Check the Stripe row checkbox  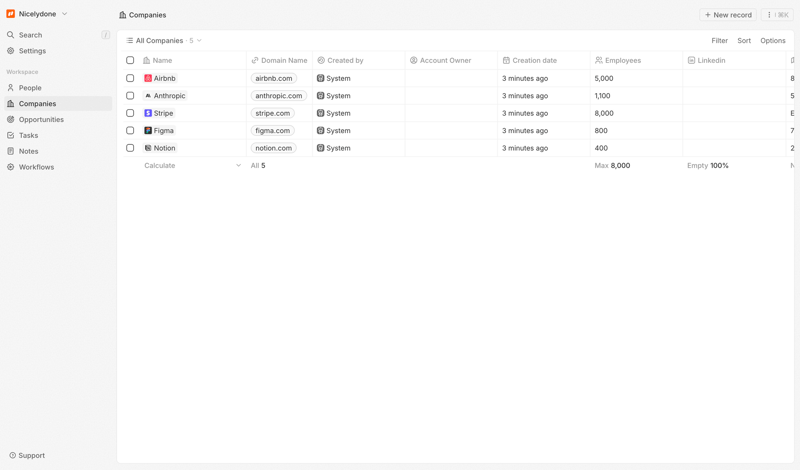coord(130,113)
